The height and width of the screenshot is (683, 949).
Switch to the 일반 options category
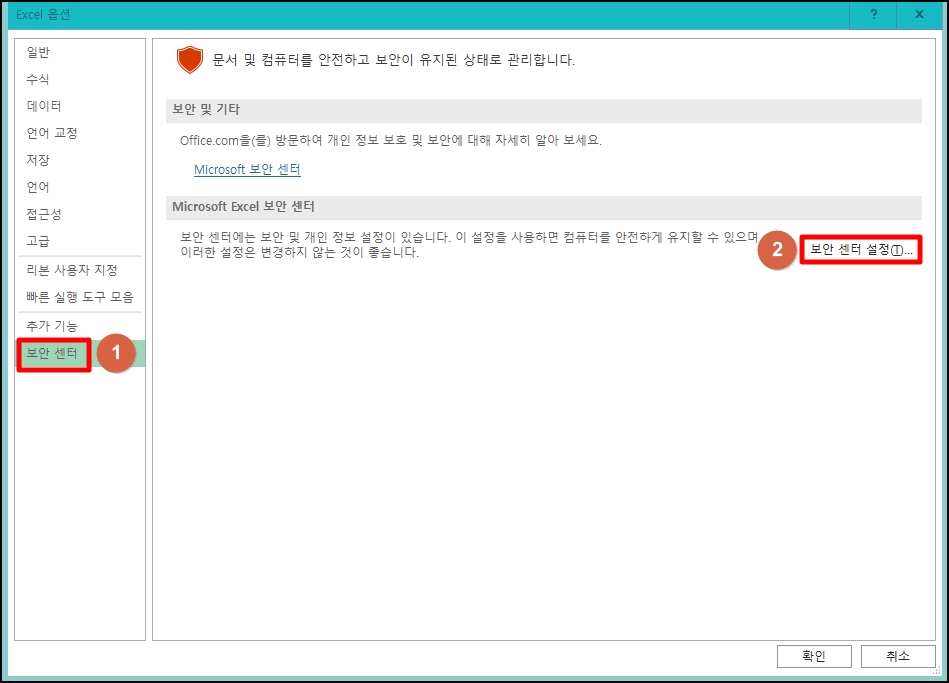(x=39, y=52)
